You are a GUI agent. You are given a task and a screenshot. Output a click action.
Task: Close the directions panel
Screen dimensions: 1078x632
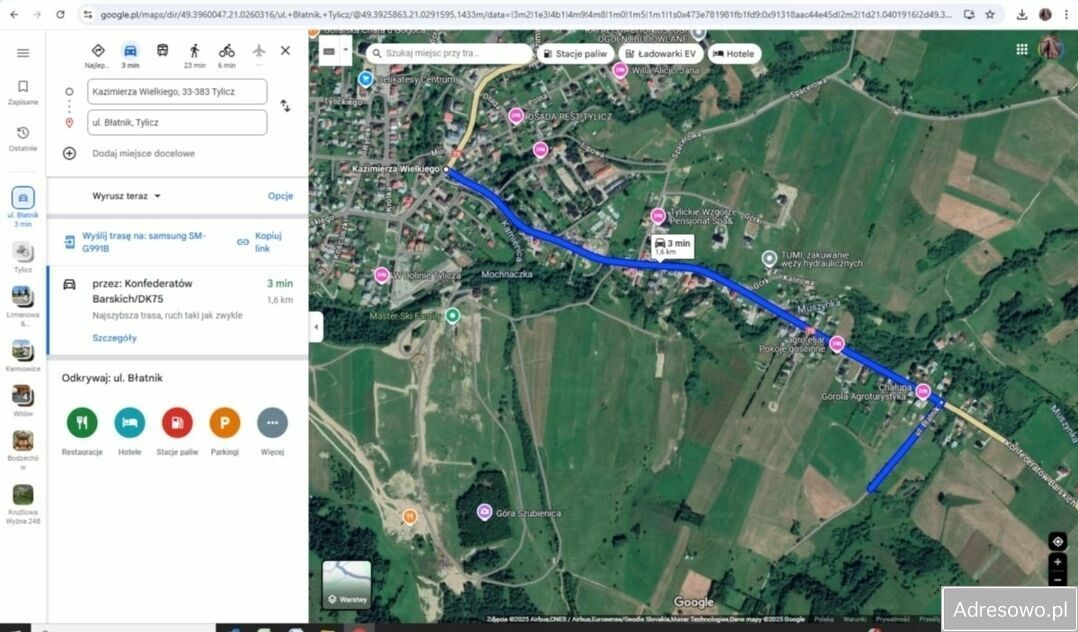285,50
